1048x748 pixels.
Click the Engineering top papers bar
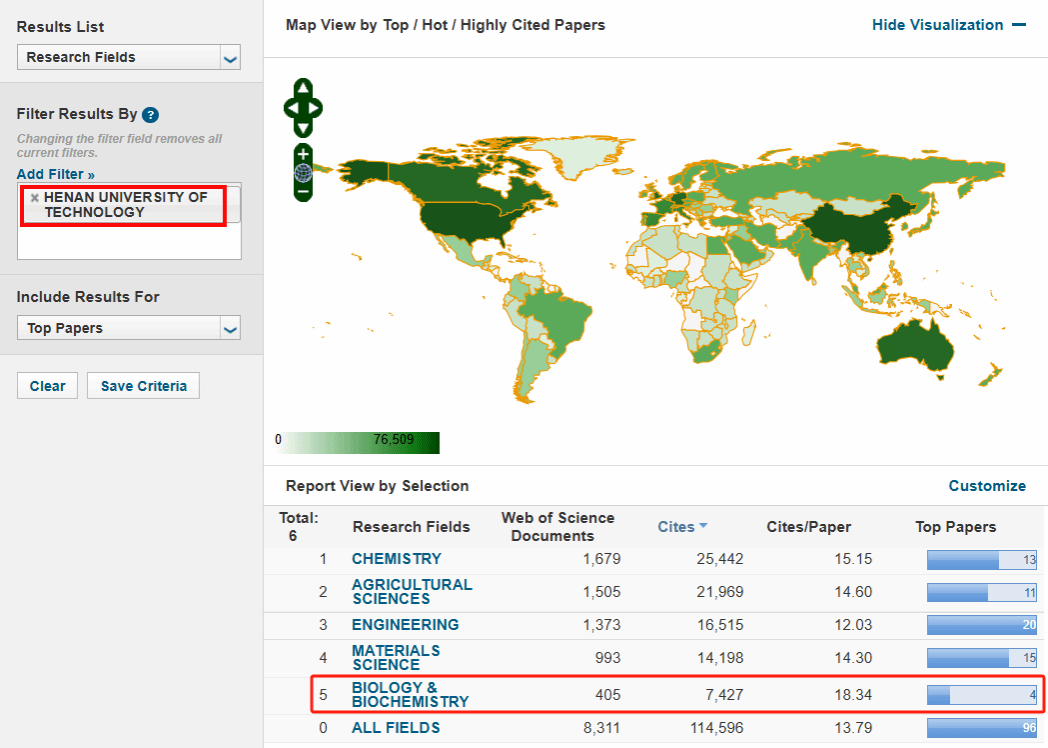(x=981, y=625)
